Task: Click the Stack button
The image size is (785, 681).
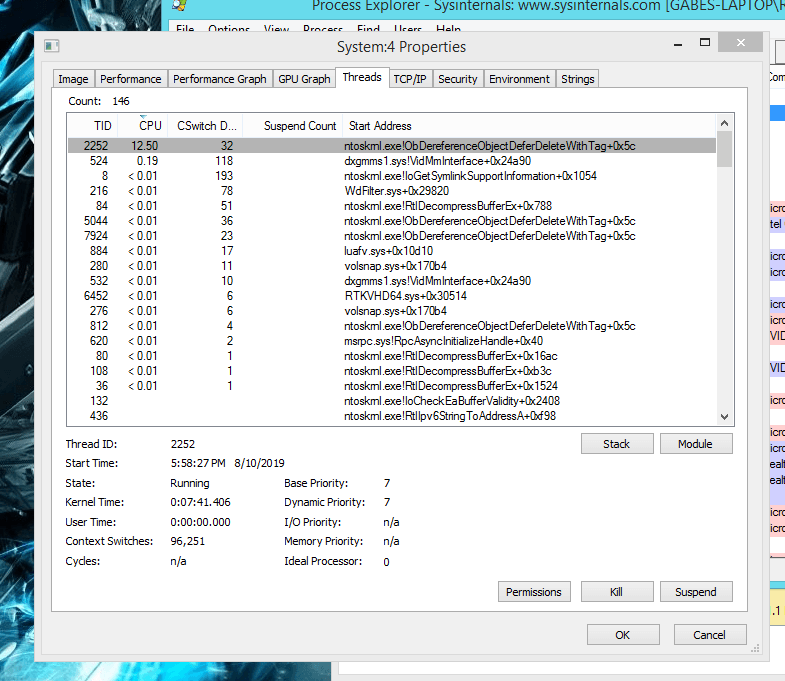Action: pyautogui.click(x=617, y=444)
